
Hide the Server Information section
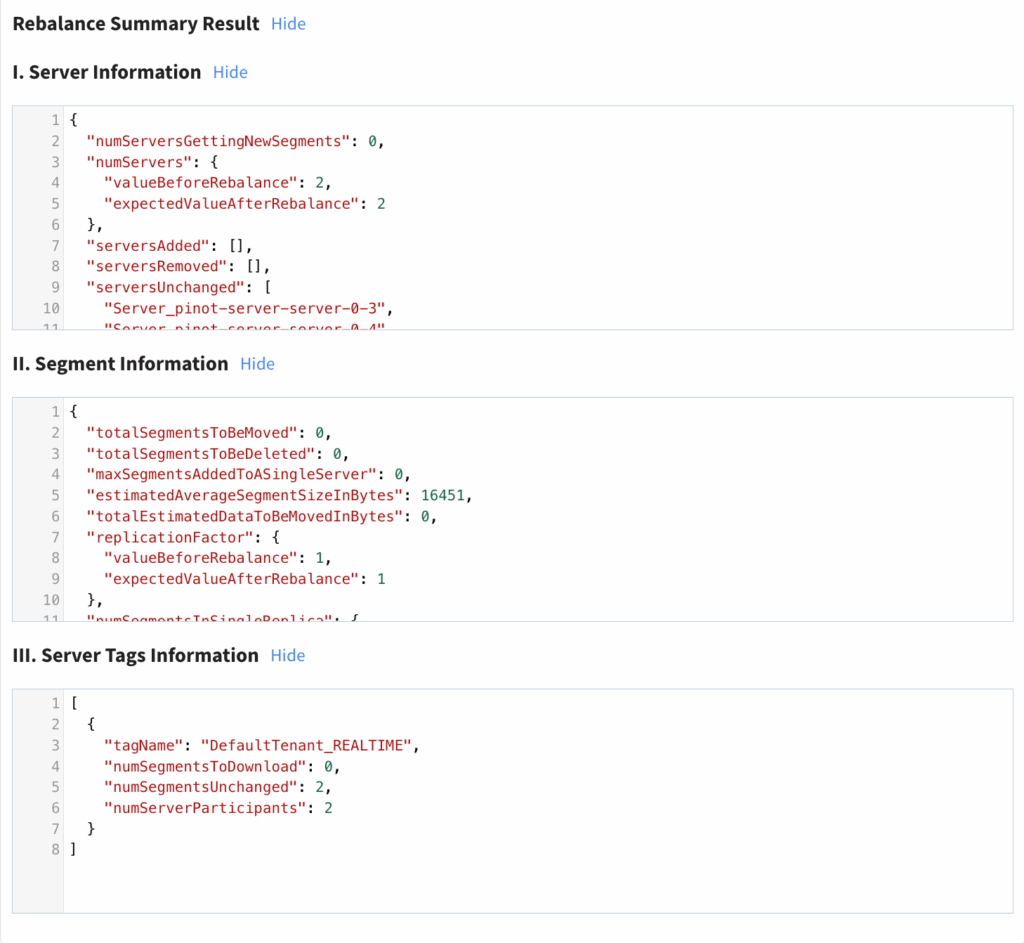click(x=230, y=72)
